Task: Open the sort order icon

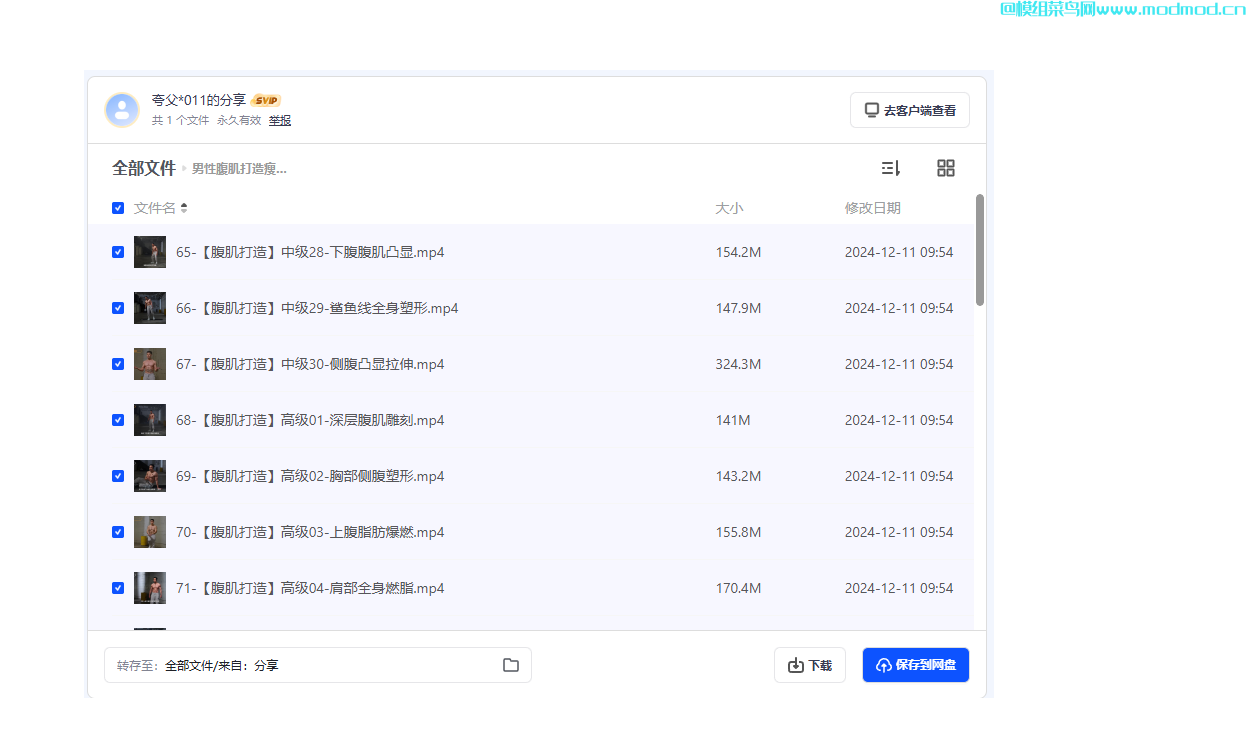Action: click(x=890, y=168)
